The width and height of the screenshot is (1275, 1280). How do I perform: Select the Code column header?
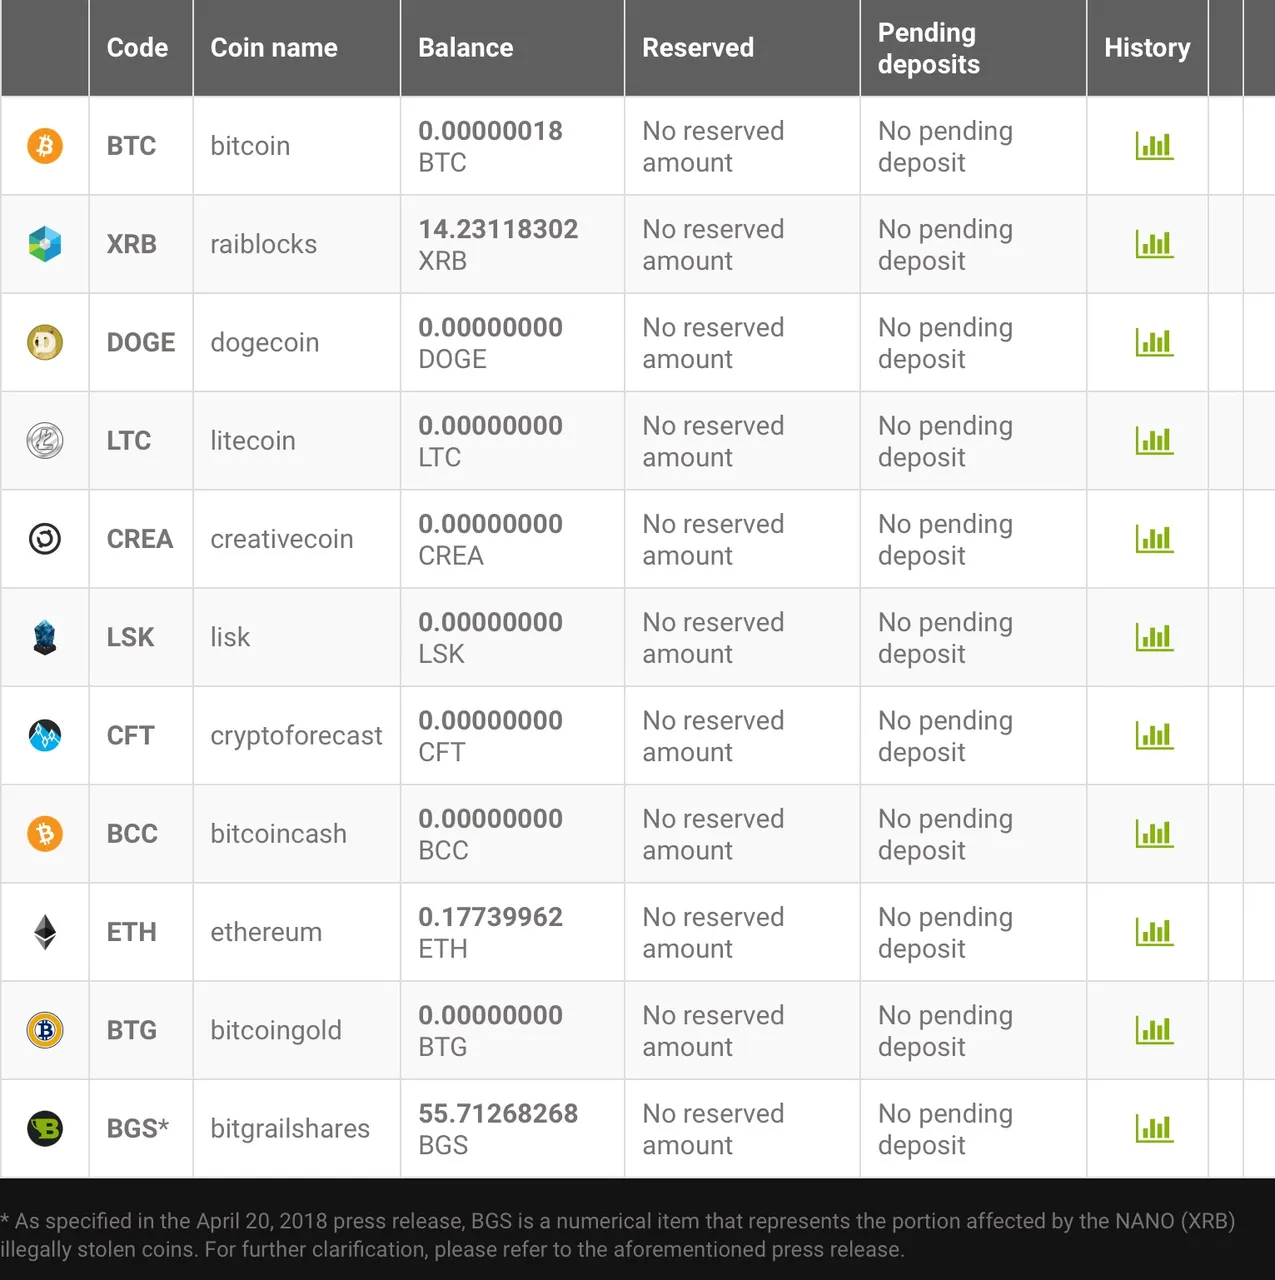pyautogui.click(x=137, y=48)
